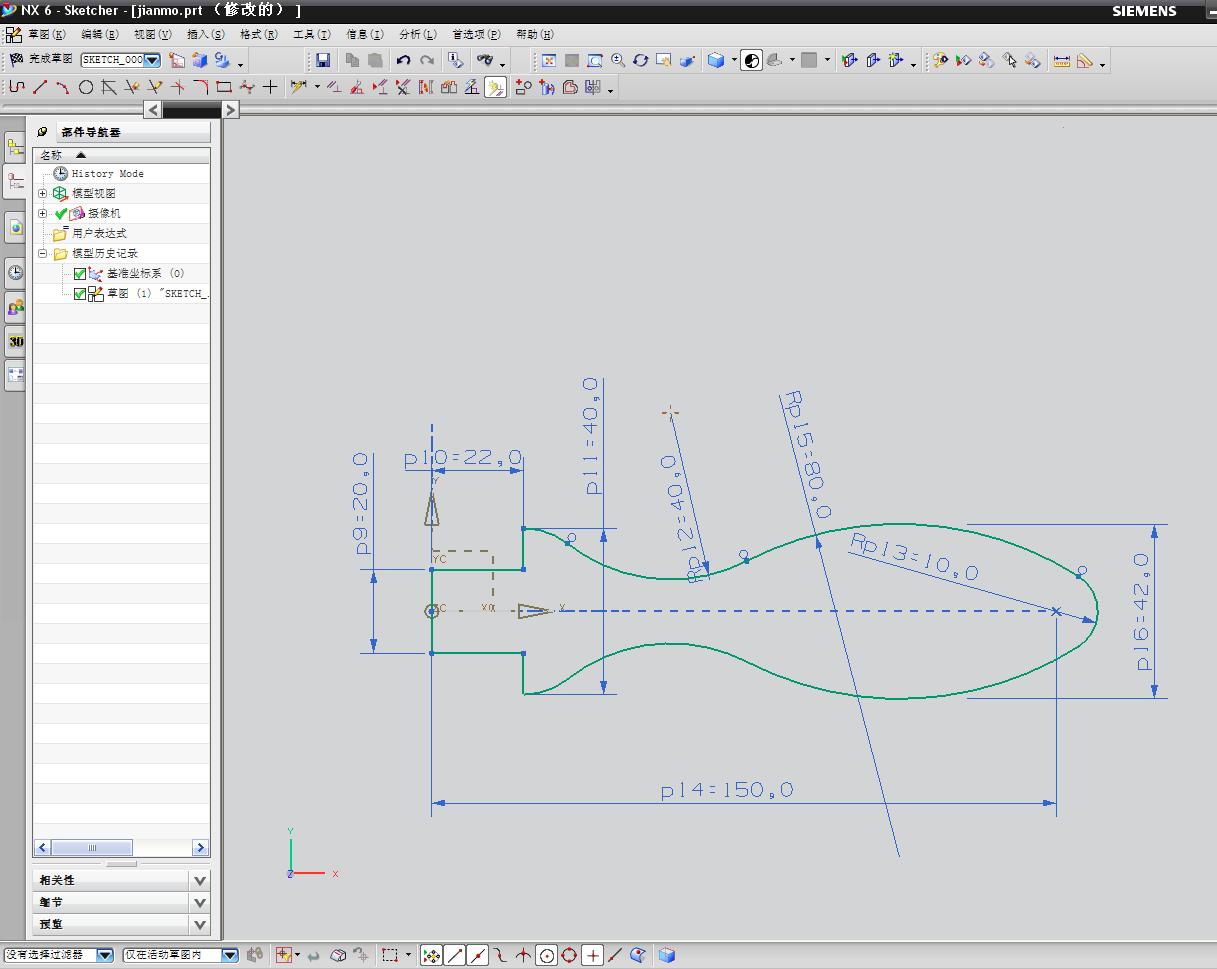The height and width of the screenshot is (969, 1217).
Task: Open the 3D tab in sidebar
Action: 15,341
